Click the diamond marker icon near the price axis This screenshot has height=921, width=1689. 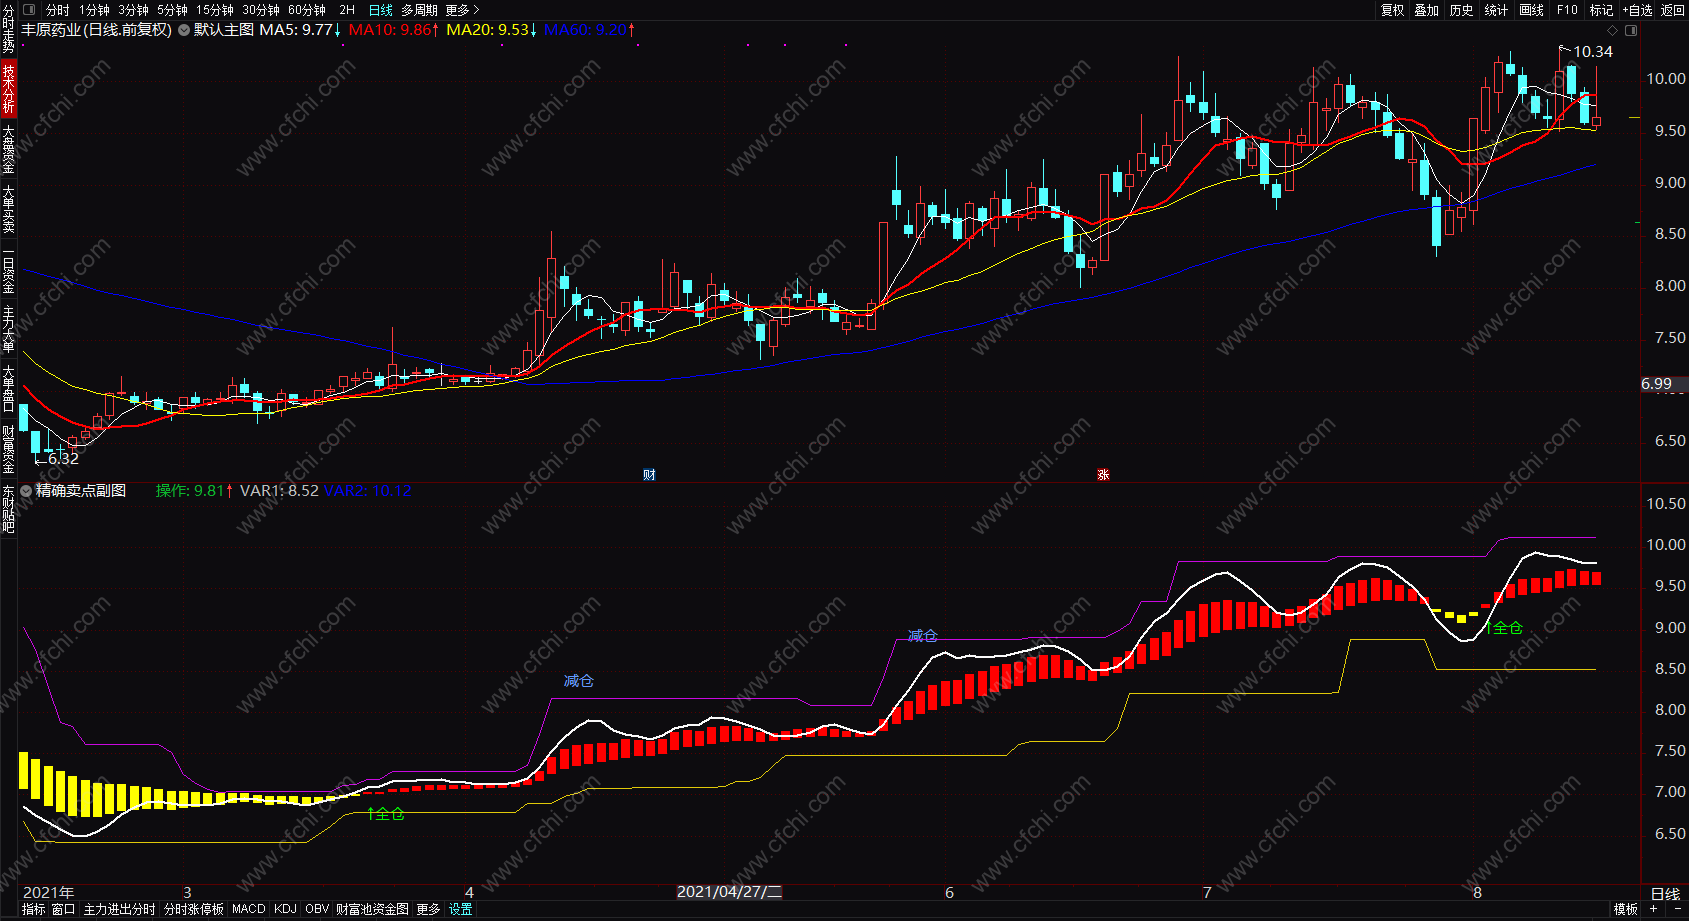(1612, 30)
